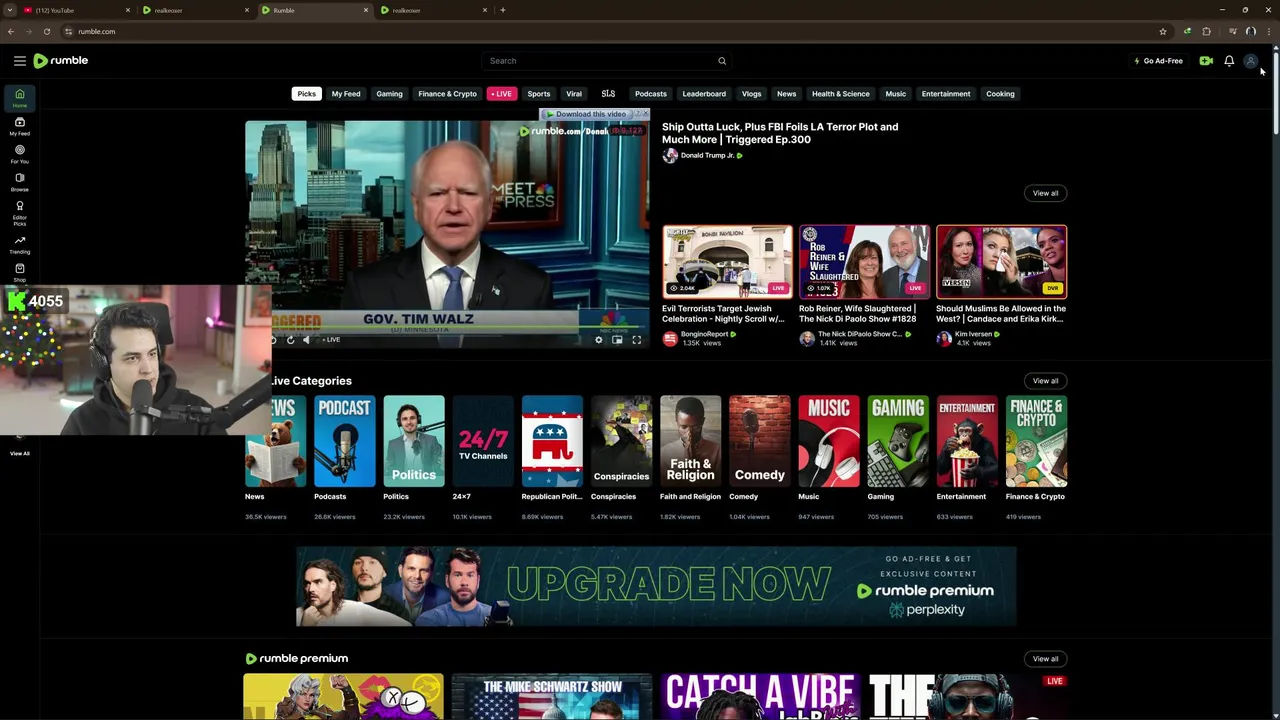Open the hamburger menu beside Rumble logo
1280x720 pixels.
pyautogui.click(x=19, y=61)
